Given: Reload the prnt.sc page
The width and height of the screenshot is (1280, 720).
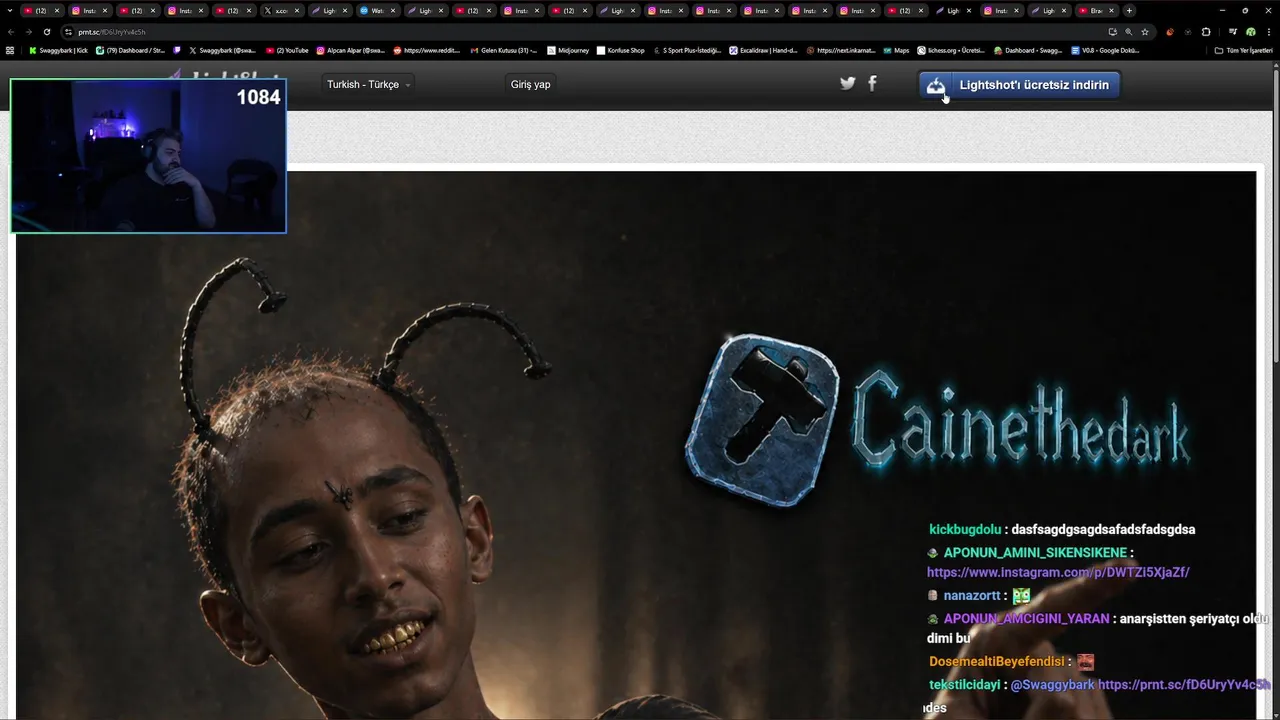Looking at the screenshot, I should [x=46, y=32].
